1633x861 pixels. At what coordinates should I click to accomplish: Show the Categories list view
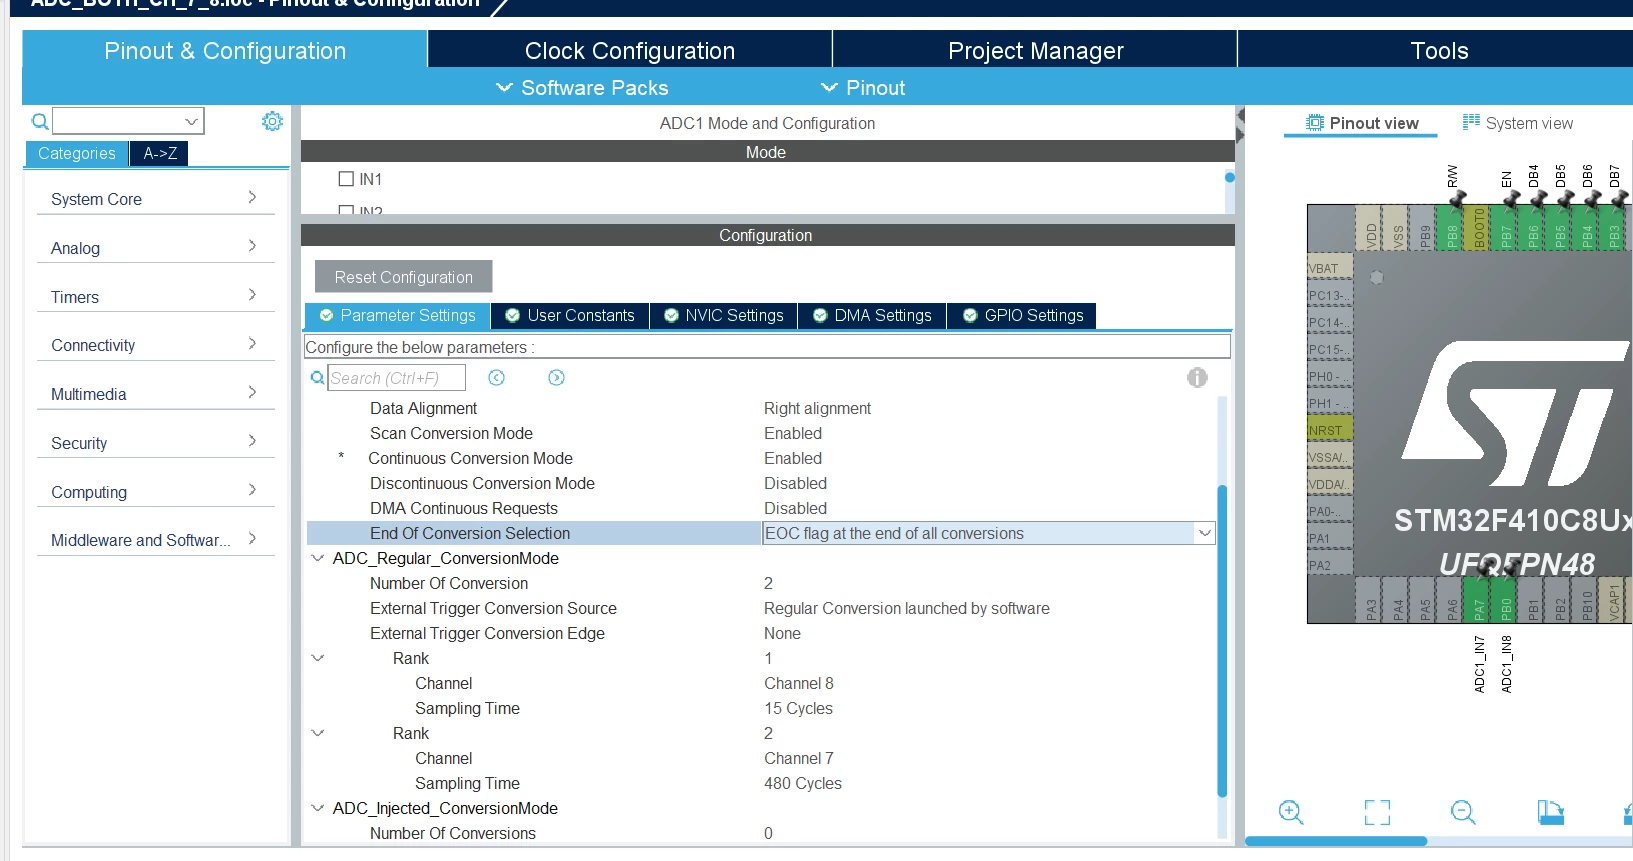click(x=77, y=153)
